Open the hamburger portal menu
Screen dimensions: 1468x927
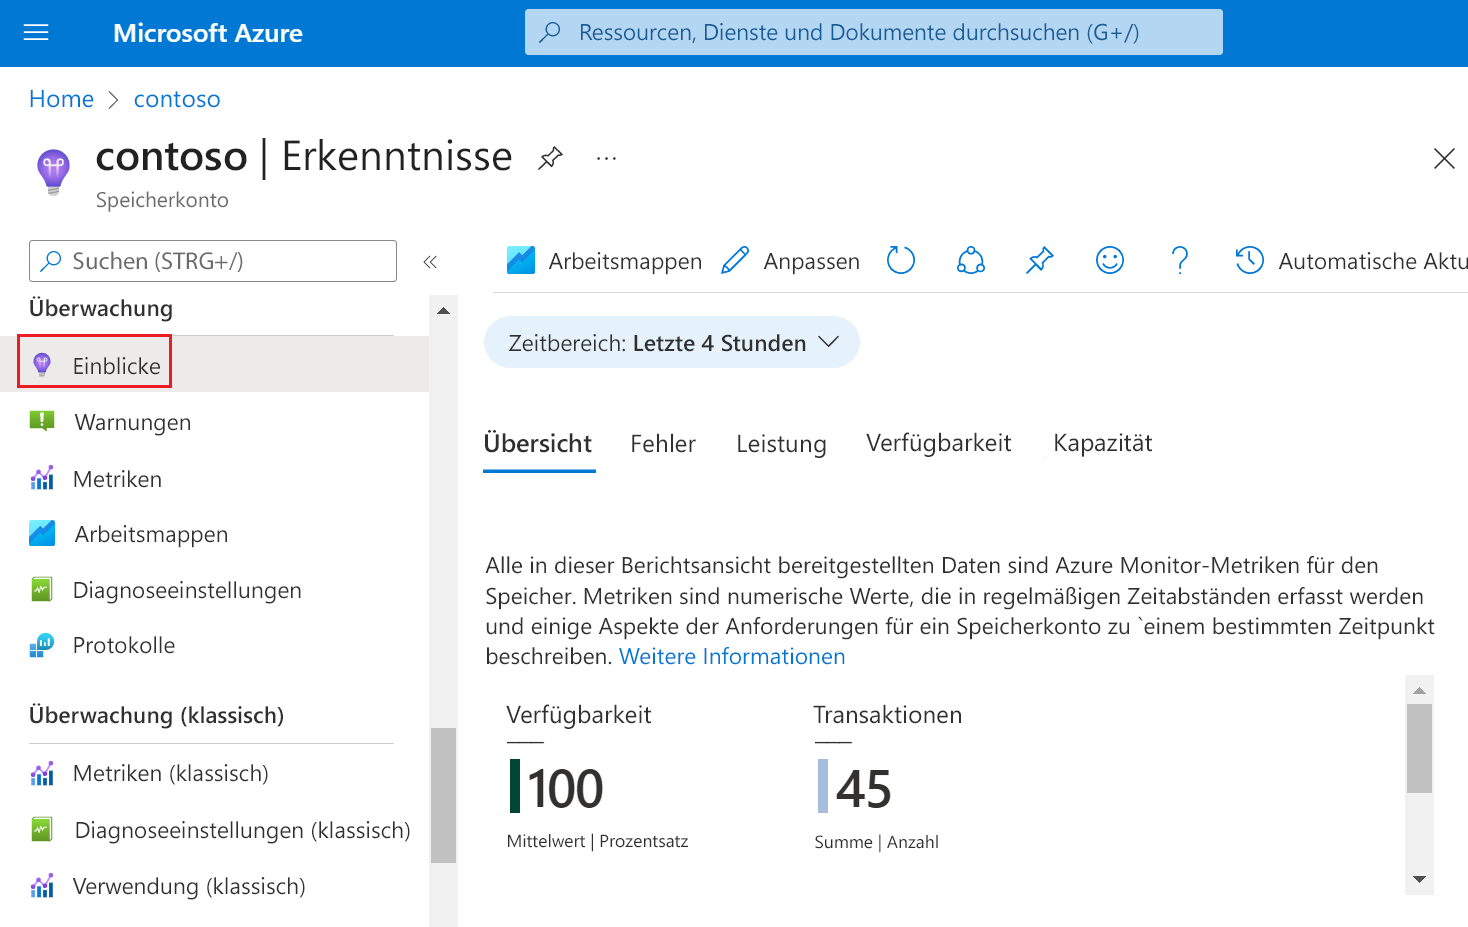tap(36, 33)
